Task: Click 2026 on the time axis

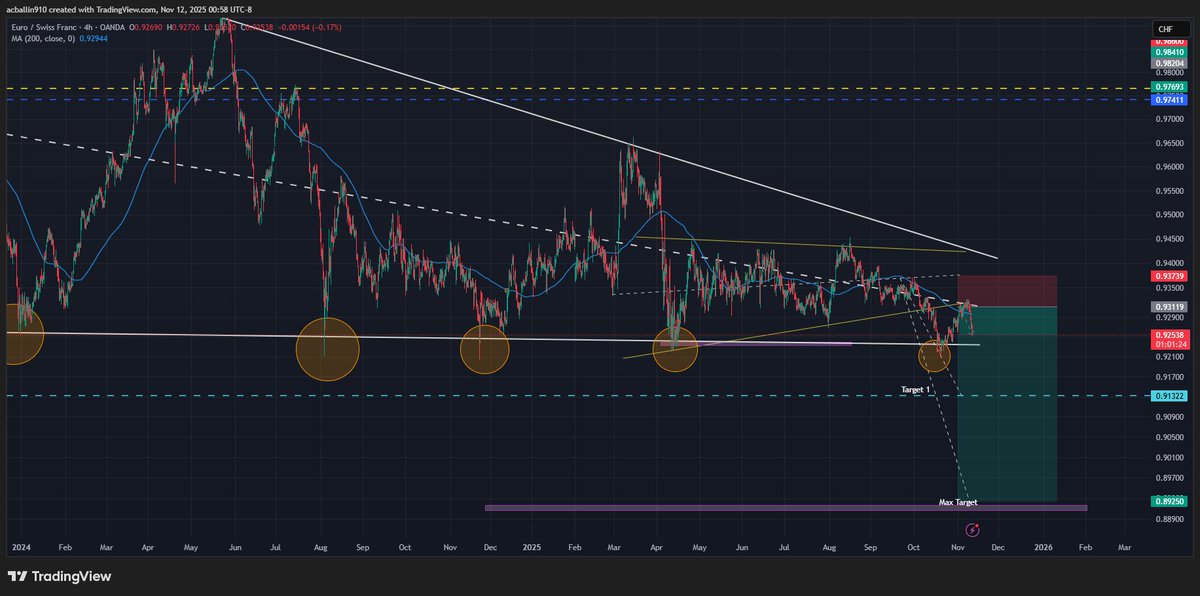Action: pos(1045,548)
